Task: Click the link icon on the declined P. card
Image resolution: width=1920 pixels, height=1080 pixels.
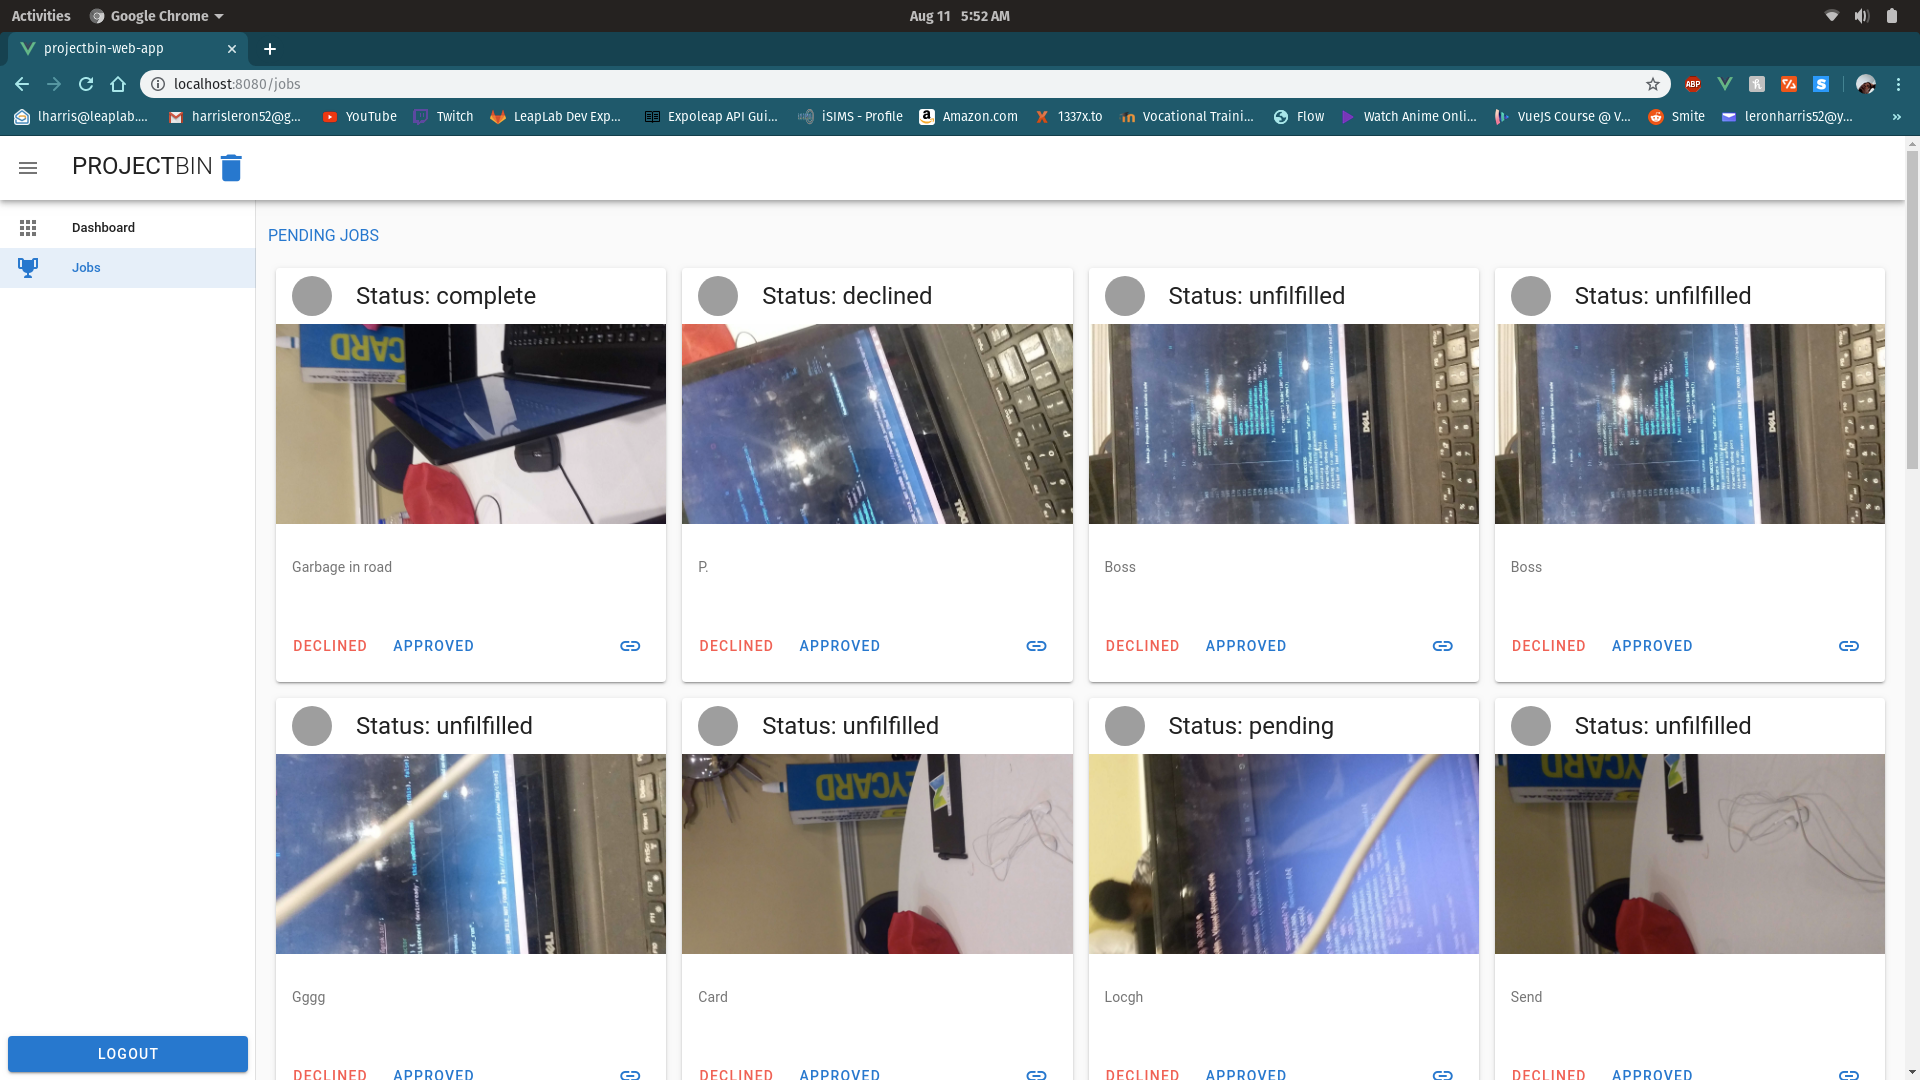Action: pyautogui.click(x=1036, y=646)
